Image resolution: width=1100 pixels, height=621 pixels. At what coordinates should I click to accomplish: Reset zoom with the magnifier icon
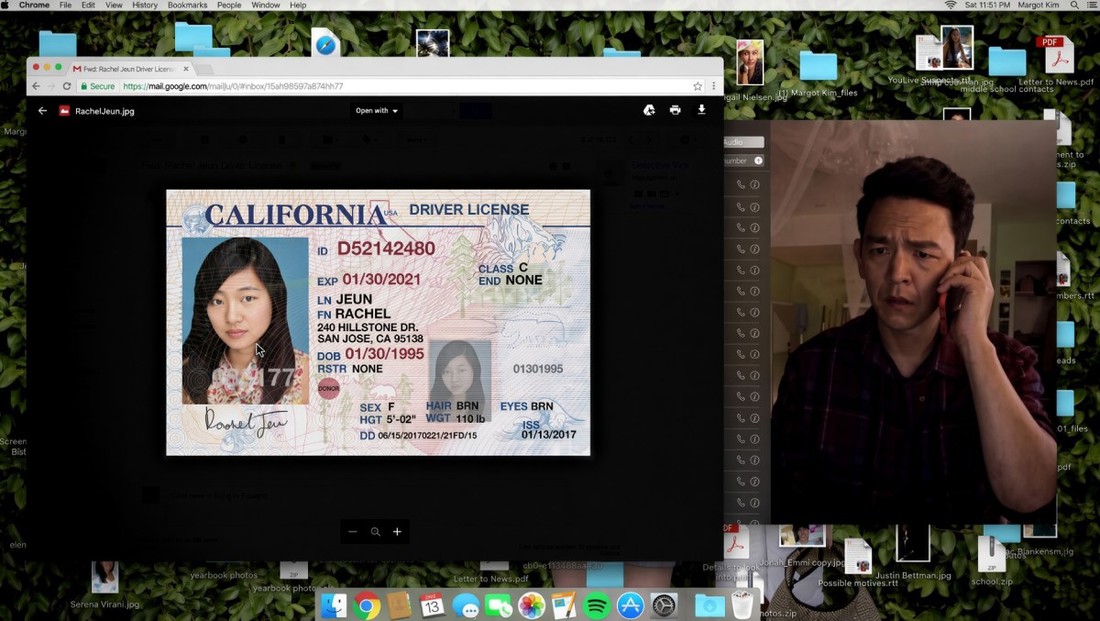point(375,532)
